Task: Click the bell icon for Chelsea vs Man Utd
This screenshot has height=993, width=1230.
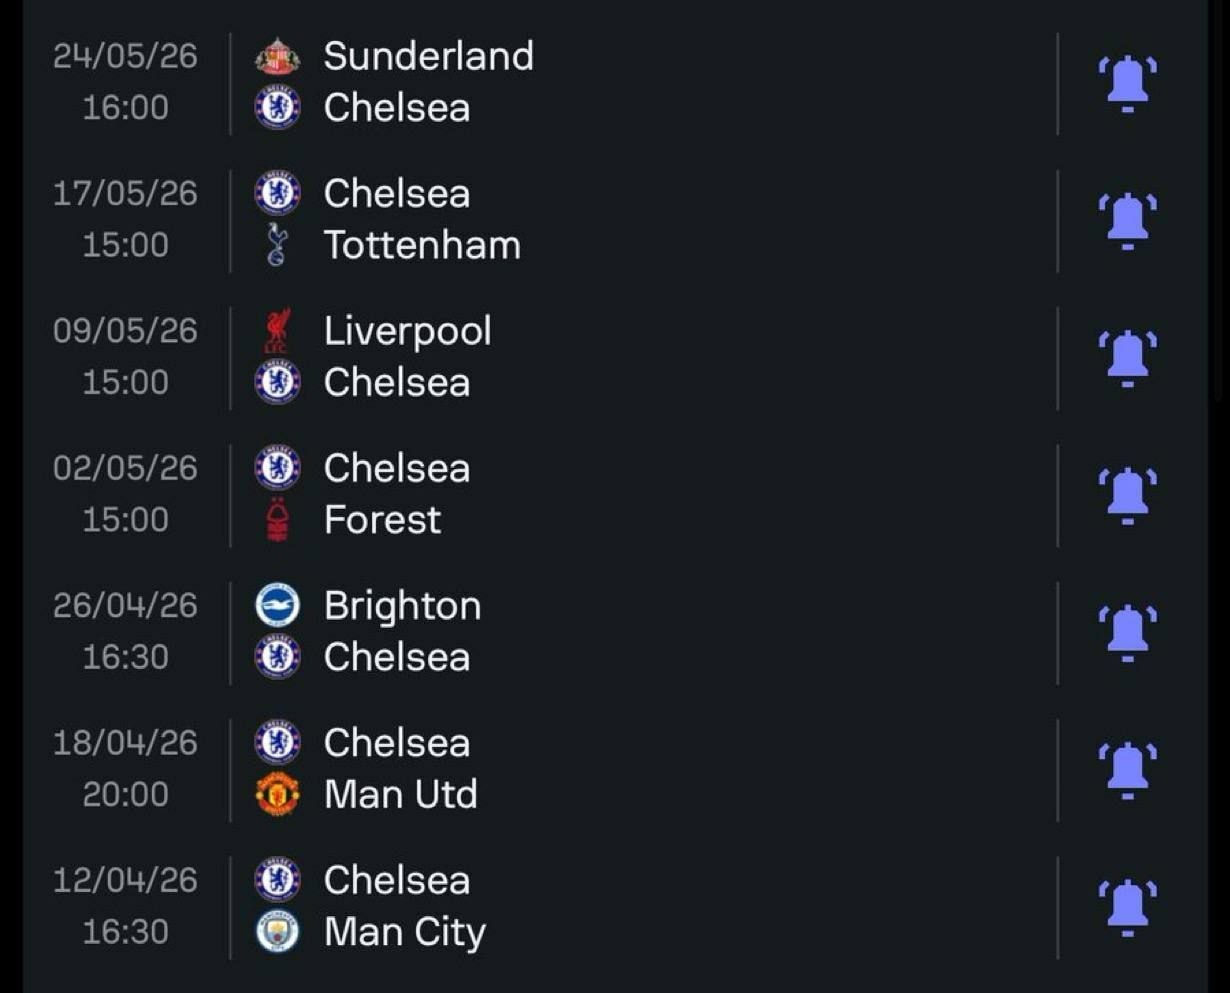Action: pyautogui.click(x=1128, y=770)
